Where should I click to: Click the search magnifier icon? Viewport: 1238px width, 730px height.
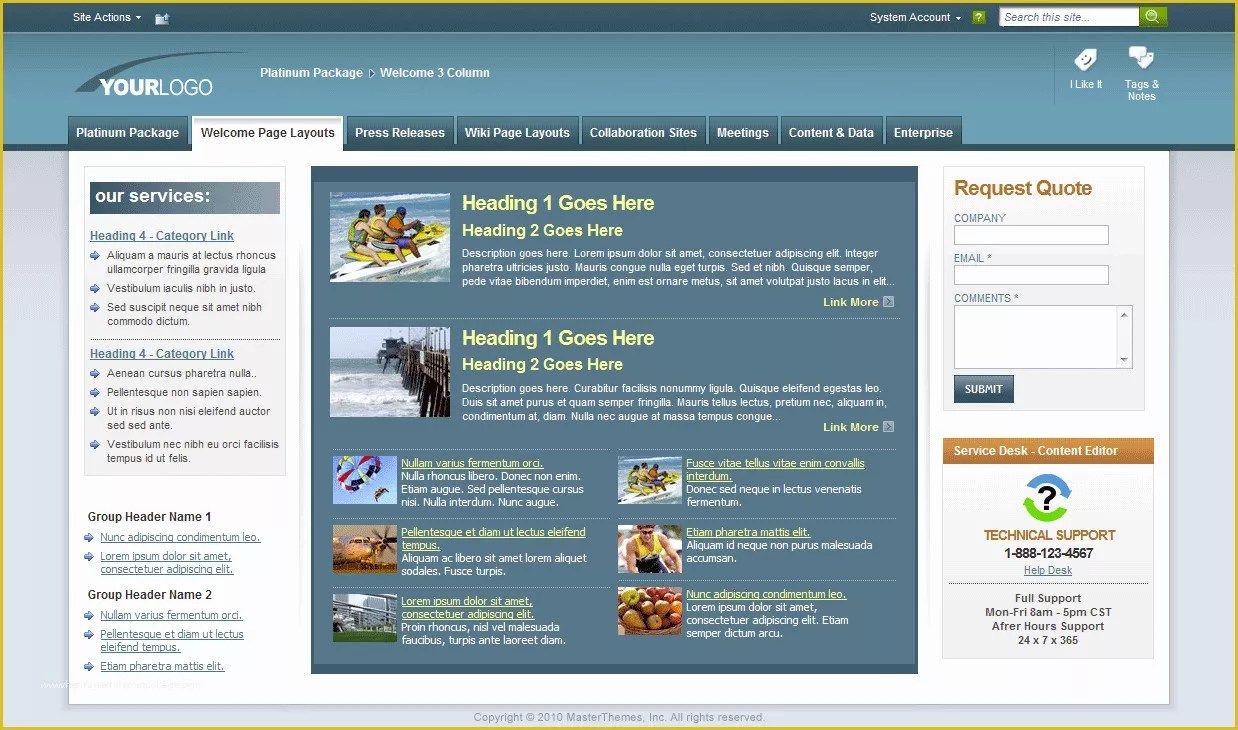pyautogui.click(x=1155, y=16)
